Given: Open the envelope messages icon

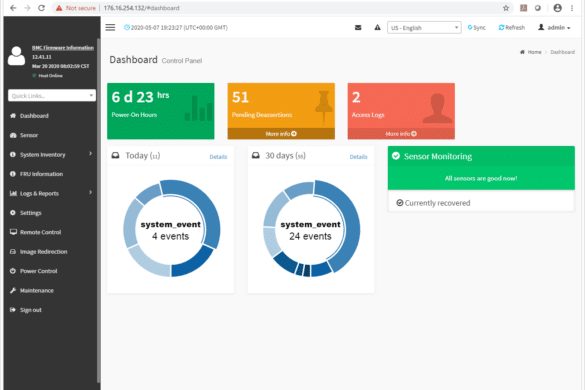Looking at the screenshot, I should coord(358,27).
